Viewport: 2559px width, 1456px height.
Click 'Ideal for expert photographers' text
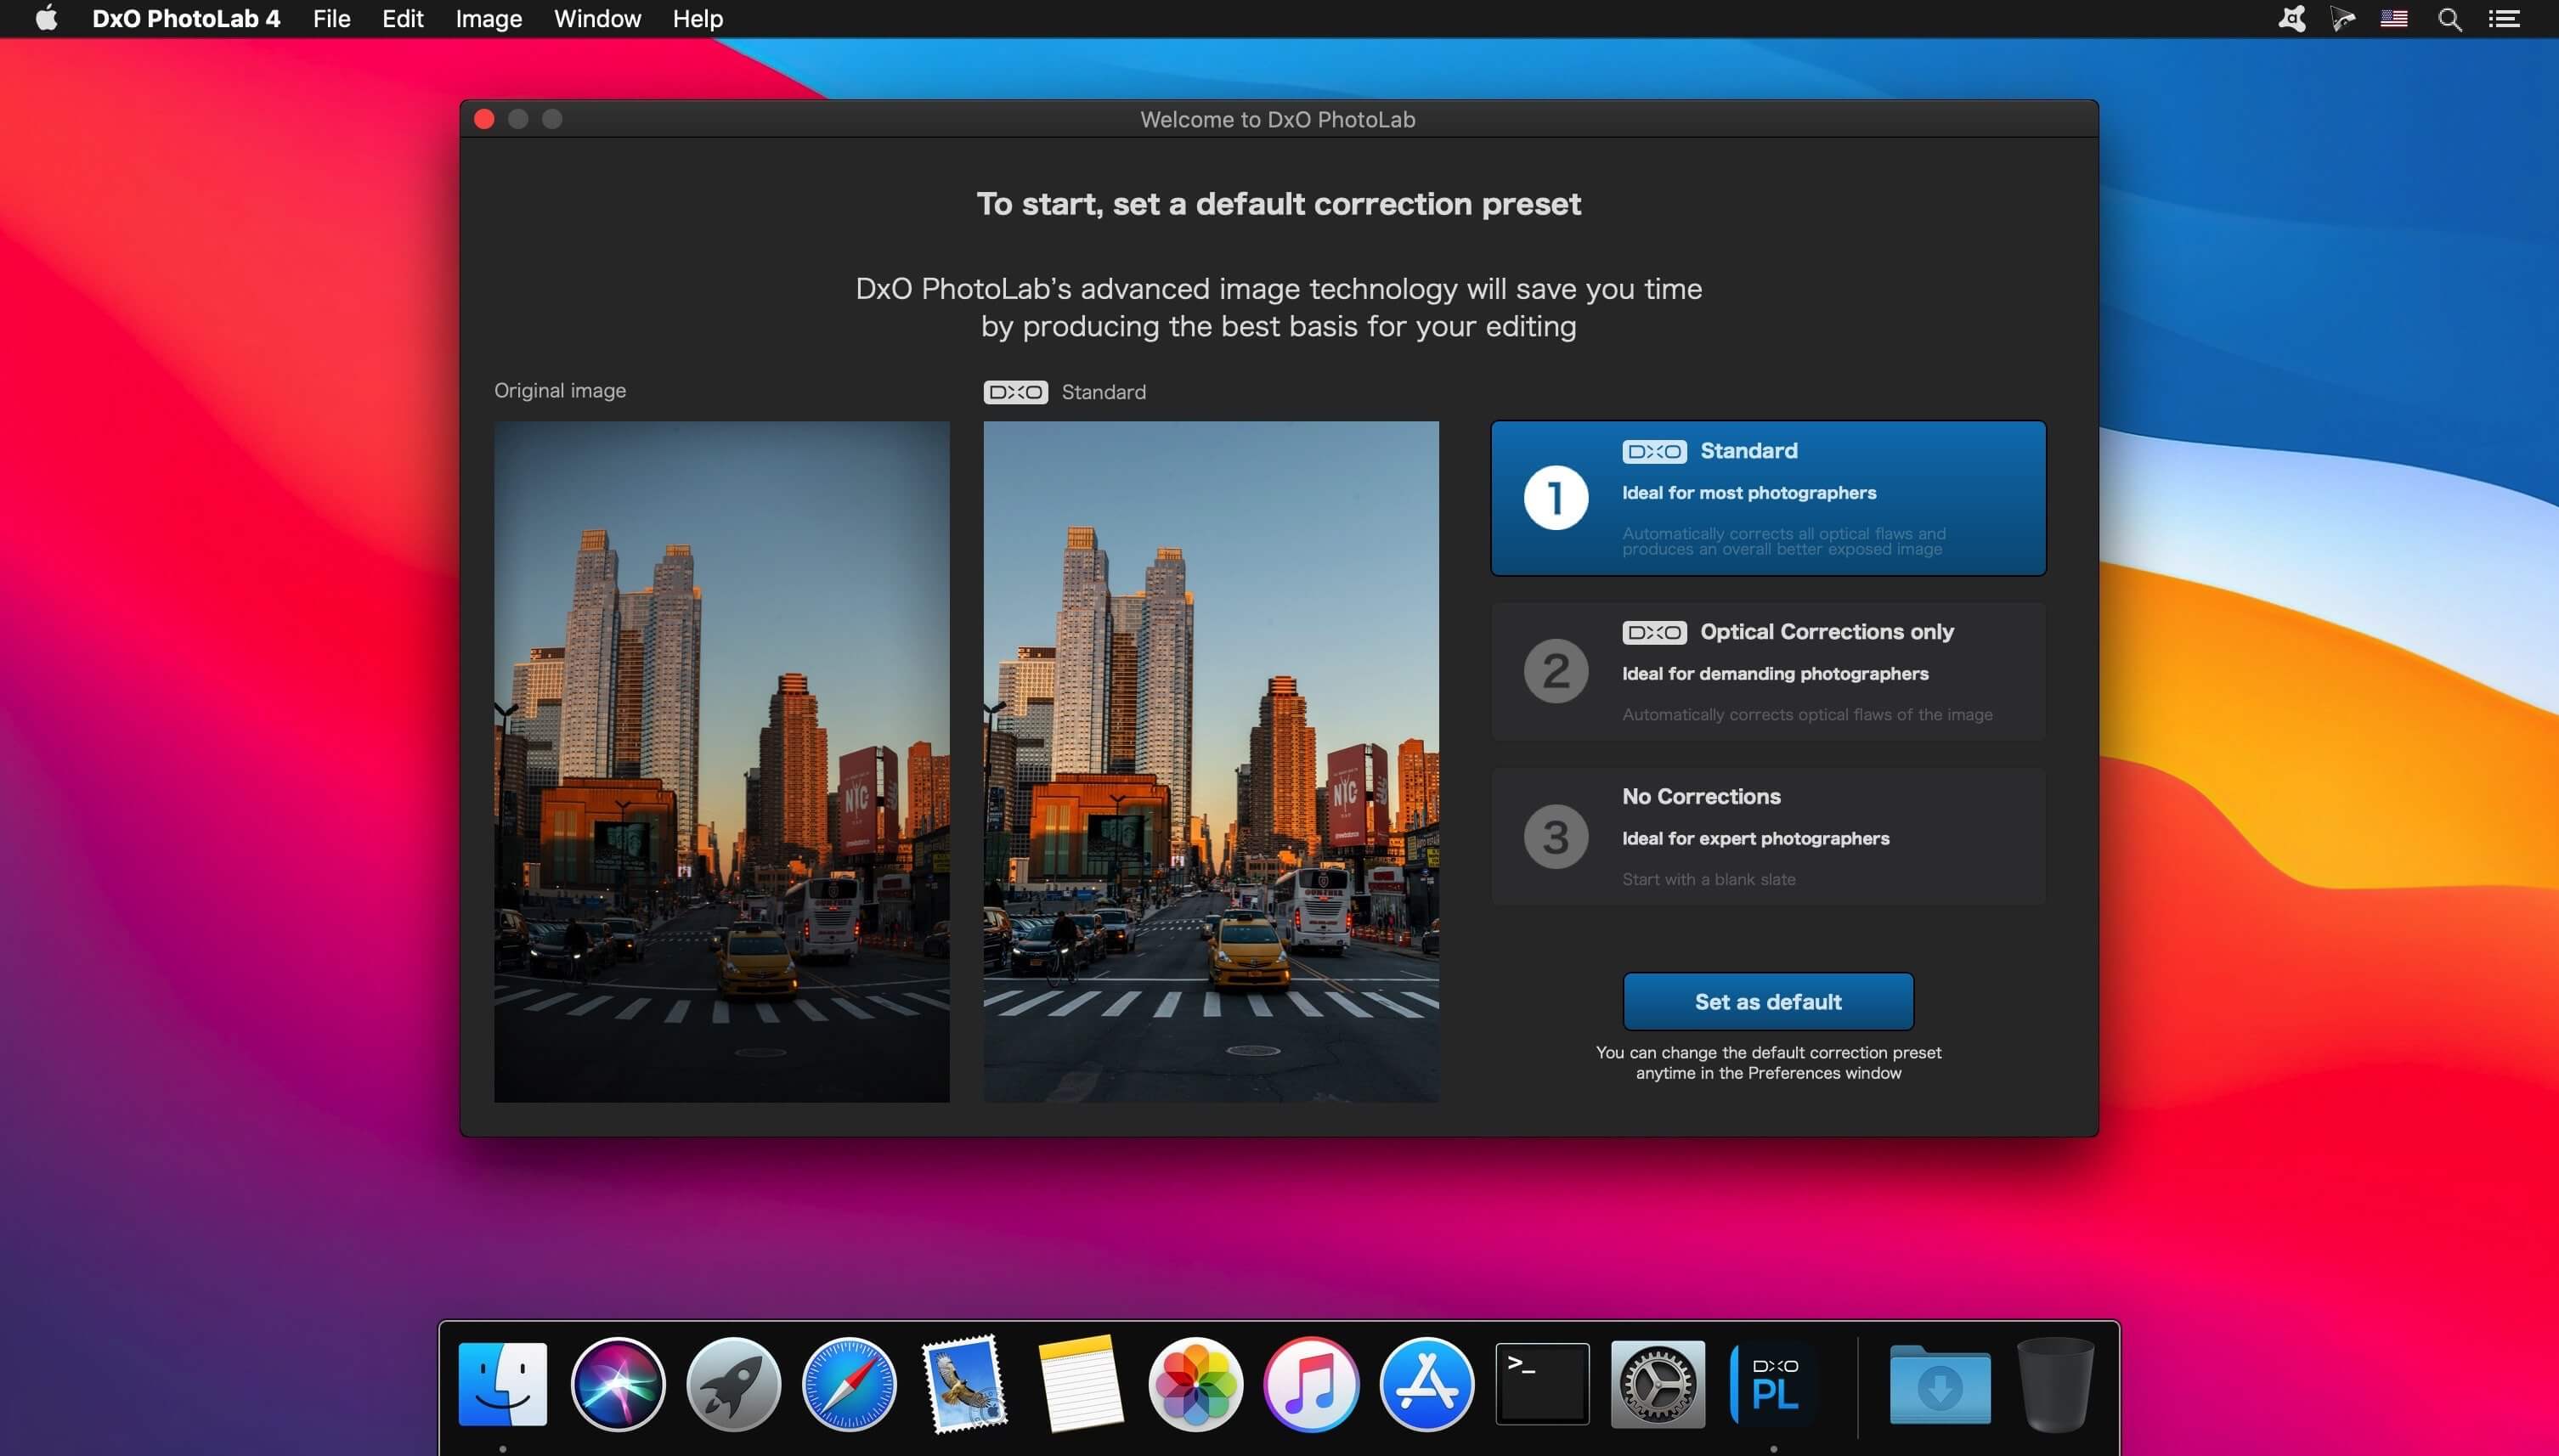click(x=1756, y=838)
